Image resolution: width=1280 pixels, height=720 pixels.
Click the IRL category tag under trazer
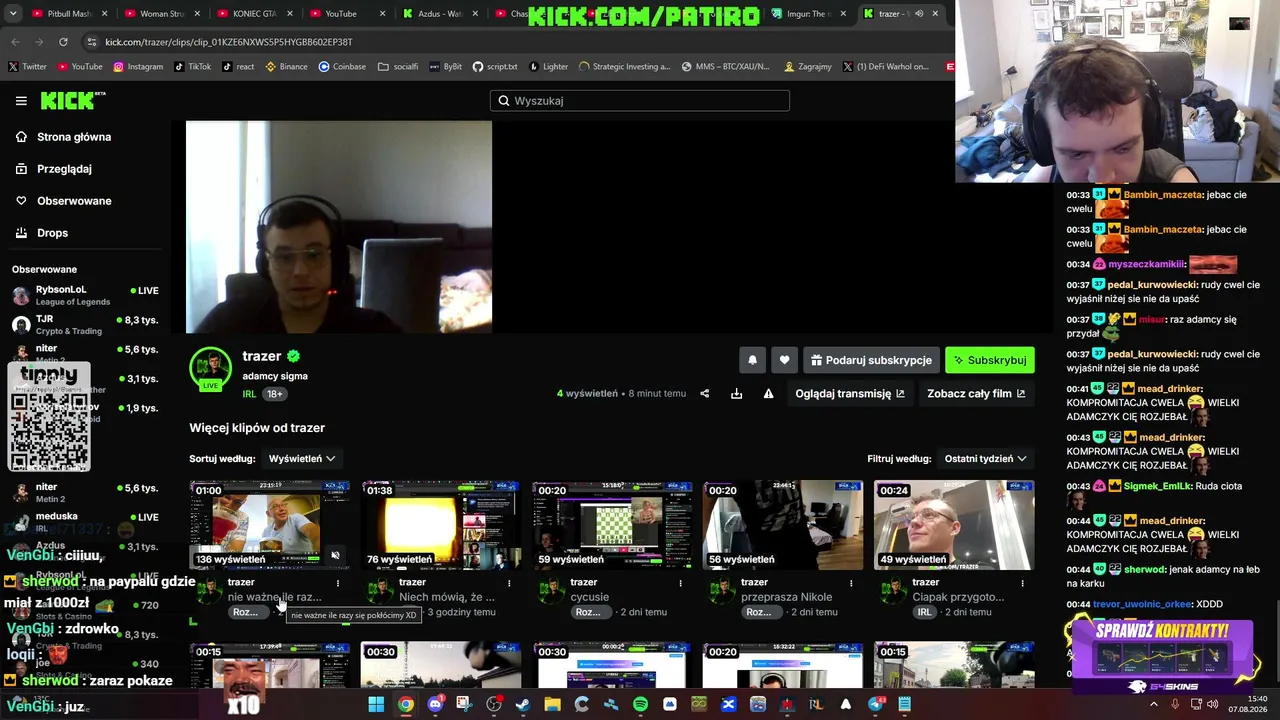pyautogui.click(x=249, y=394)
